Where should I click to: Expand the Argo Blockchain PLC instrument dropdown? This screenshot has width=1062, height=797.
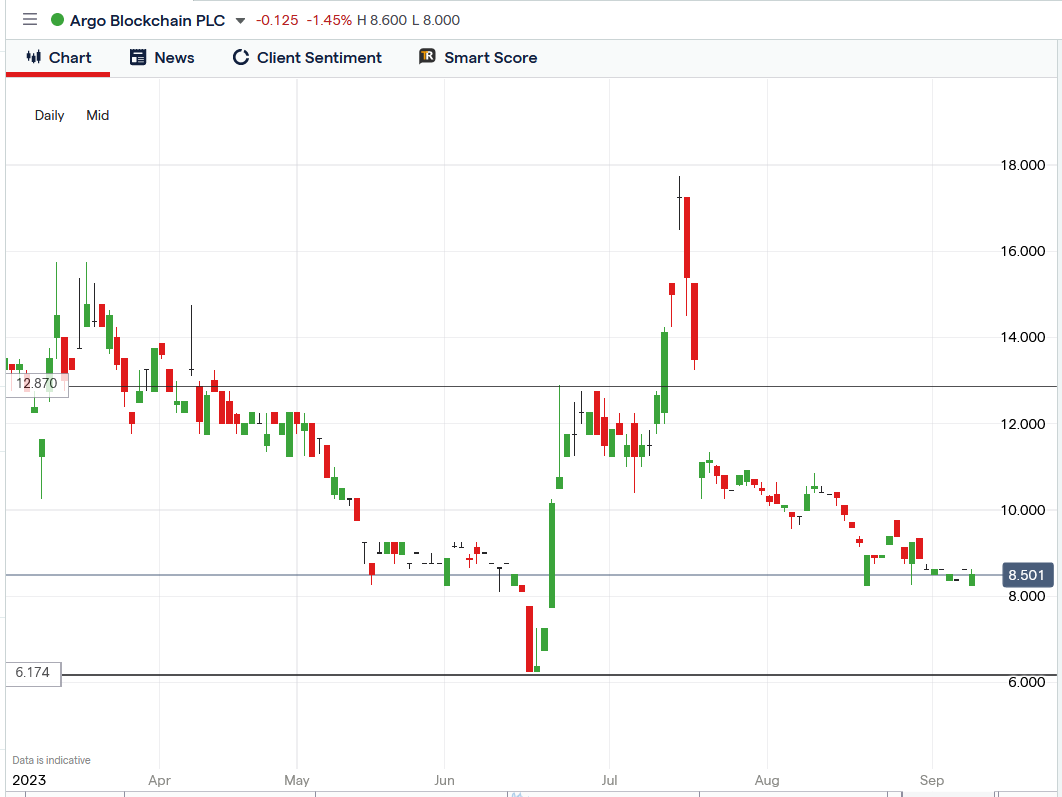click(240, 21)
